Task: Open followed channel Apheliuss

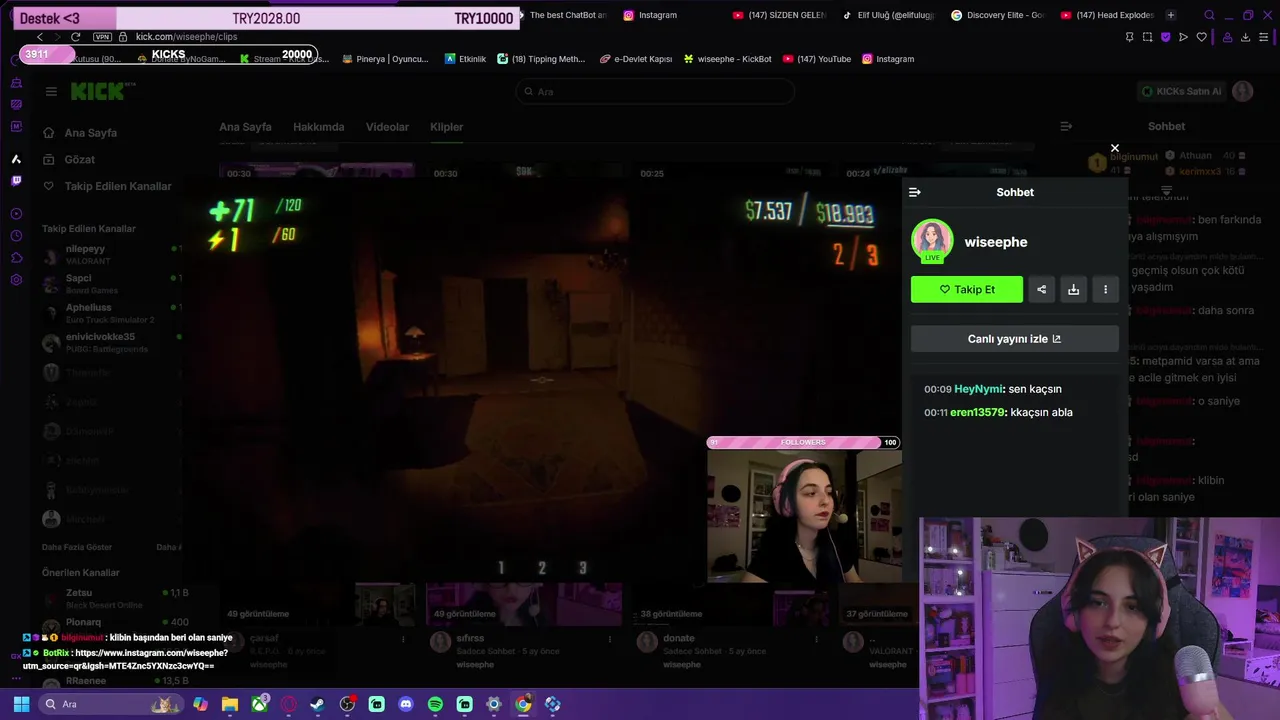Action: (110, 313)
